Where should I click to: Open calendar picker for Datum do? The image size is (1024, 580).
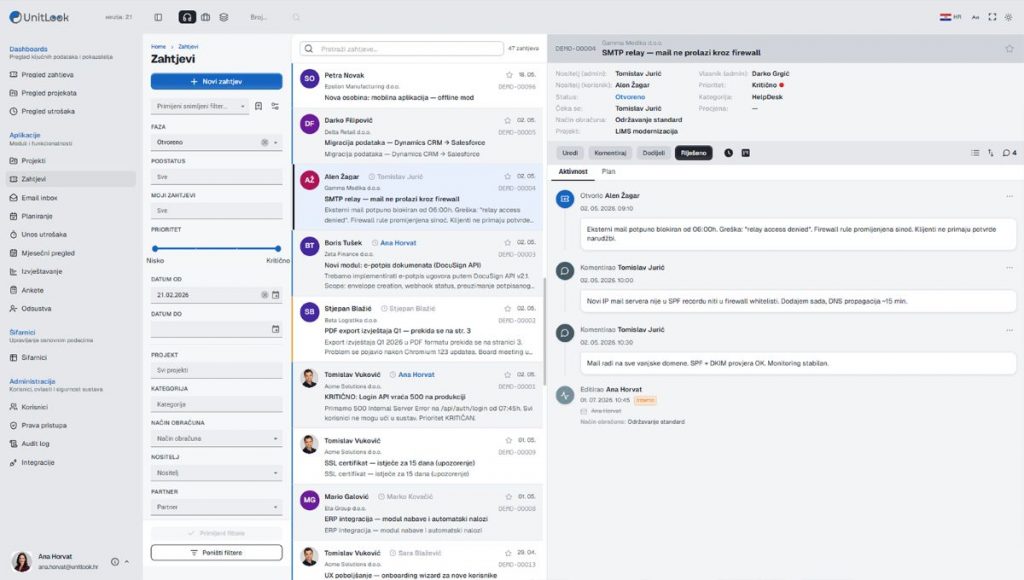tap(276, 329)
